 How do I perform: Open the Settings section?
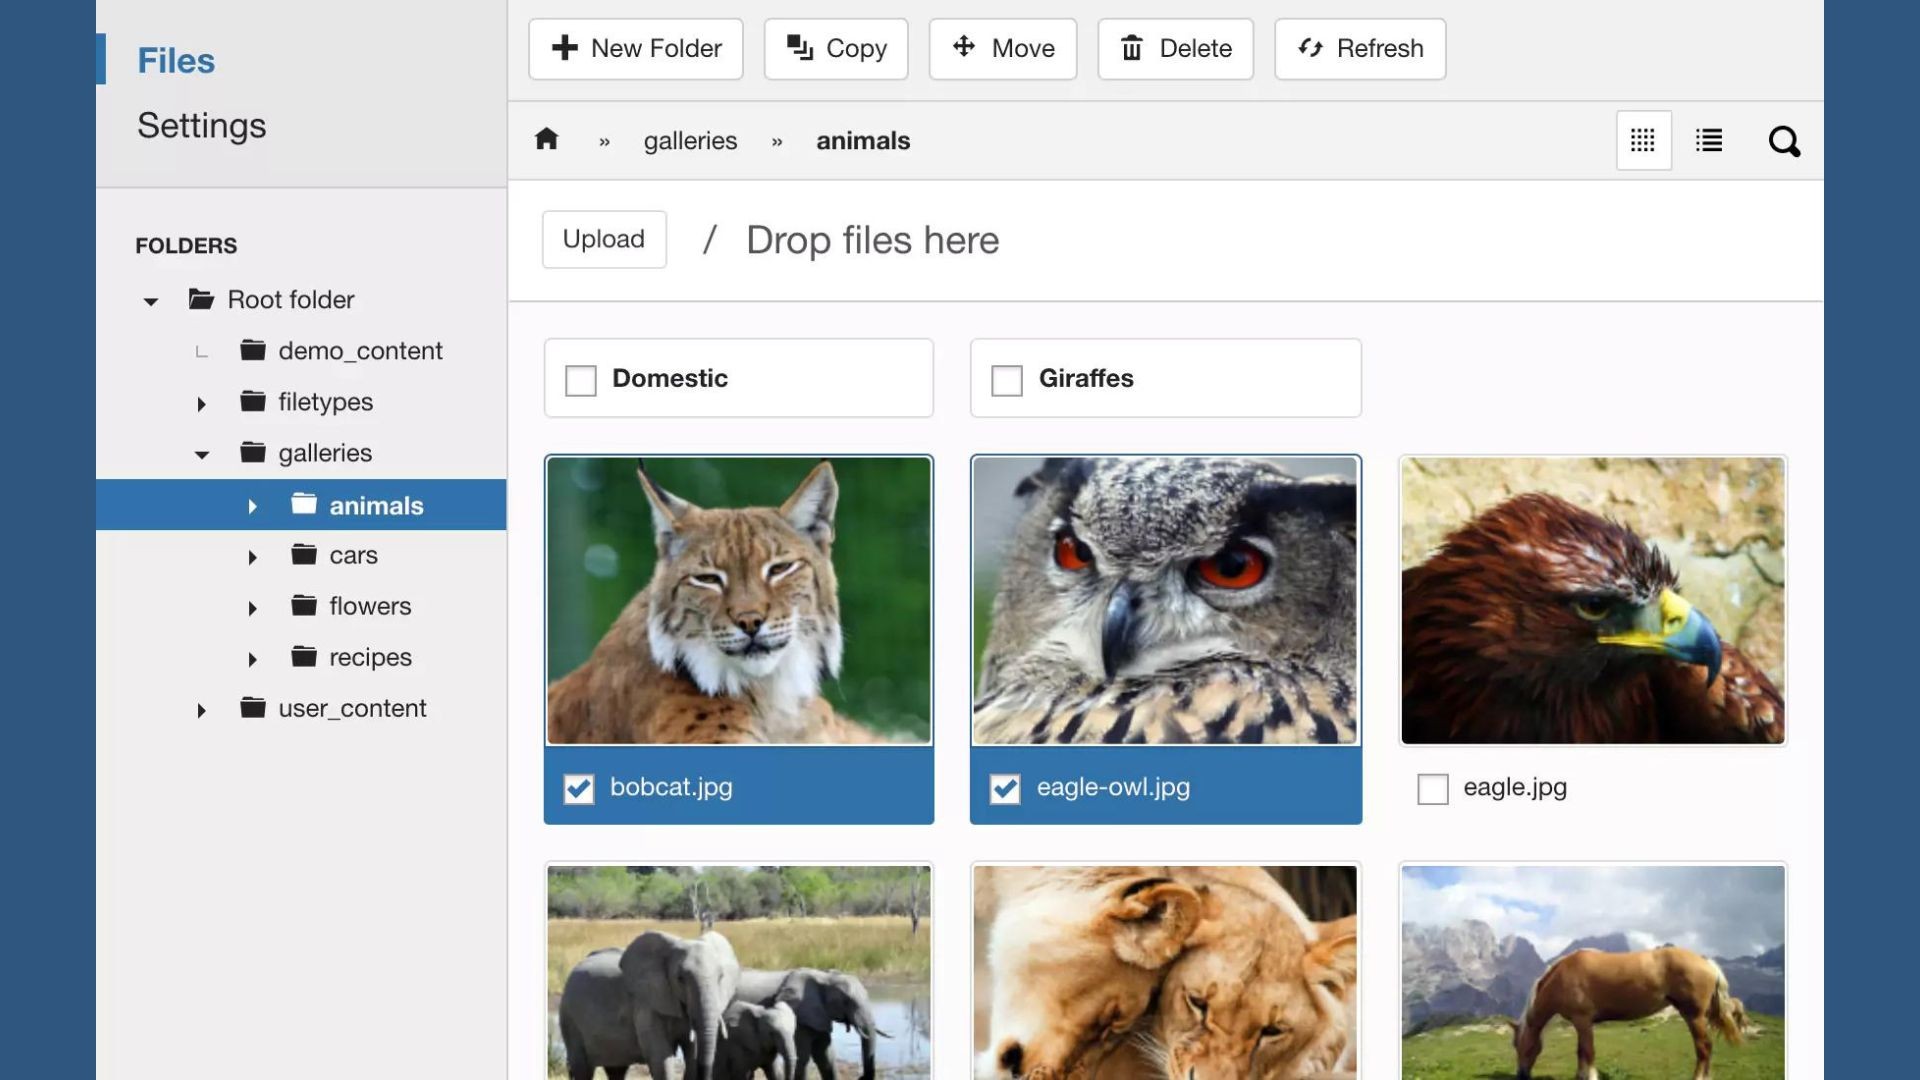tap(201, 125)
